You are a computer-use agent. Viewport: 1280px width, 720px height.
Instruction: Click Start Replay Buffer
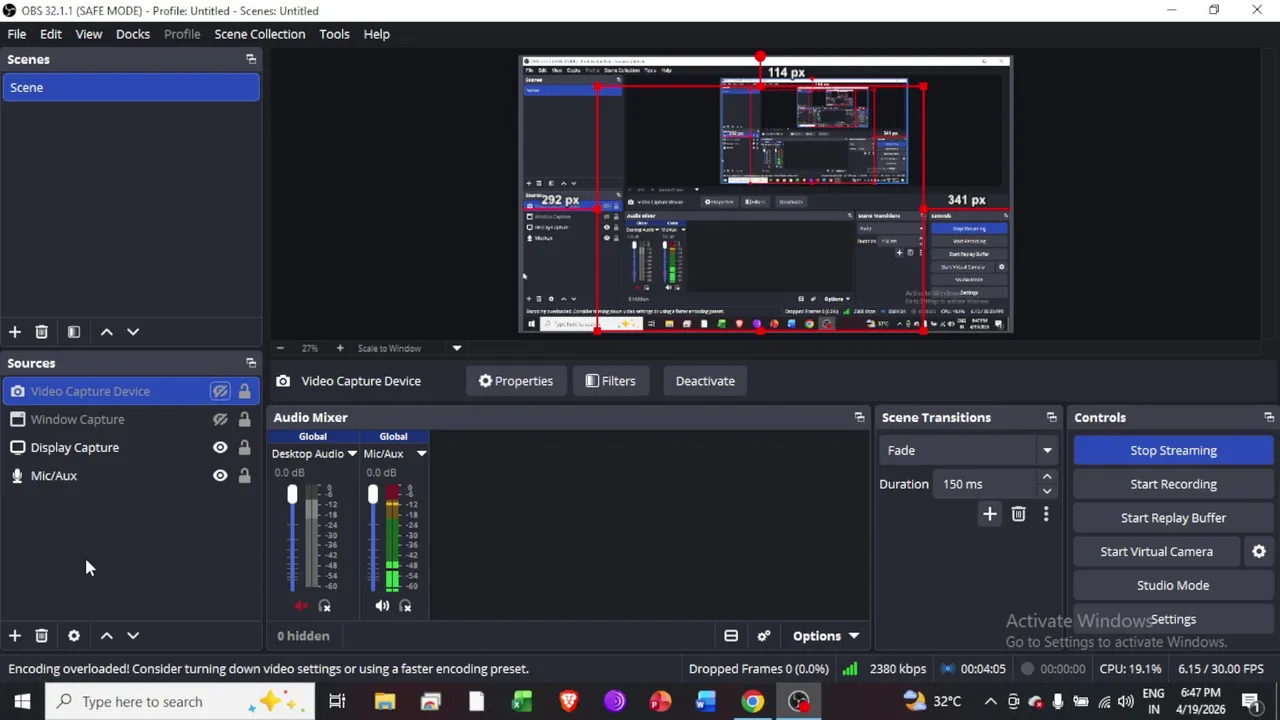pos(1173,518)
